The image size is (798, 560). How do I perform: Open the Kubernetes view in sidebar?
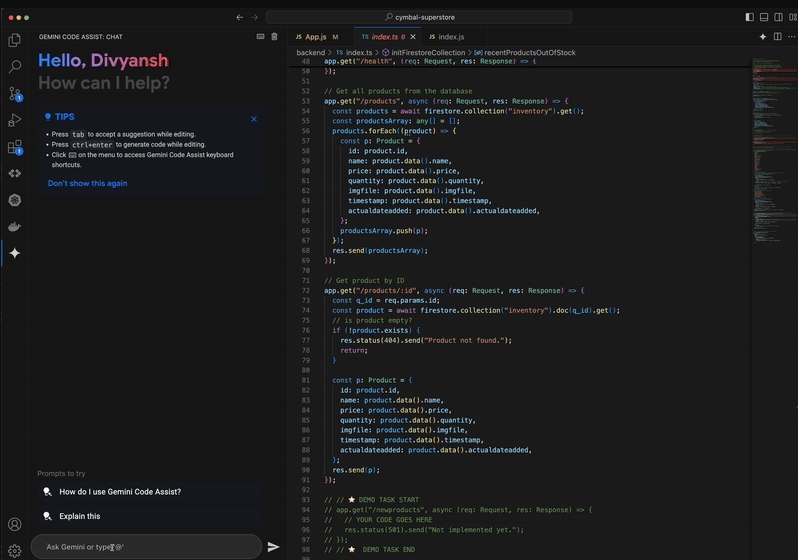tap(15, 200)
